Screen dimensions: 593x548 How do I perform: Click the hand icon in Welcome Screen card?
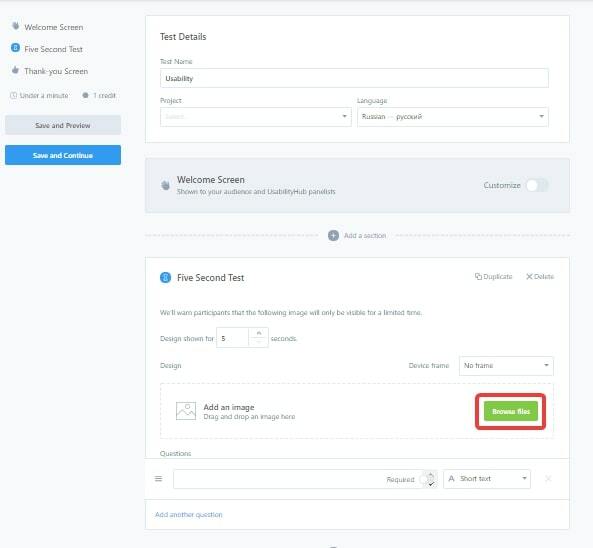[165, 185]
